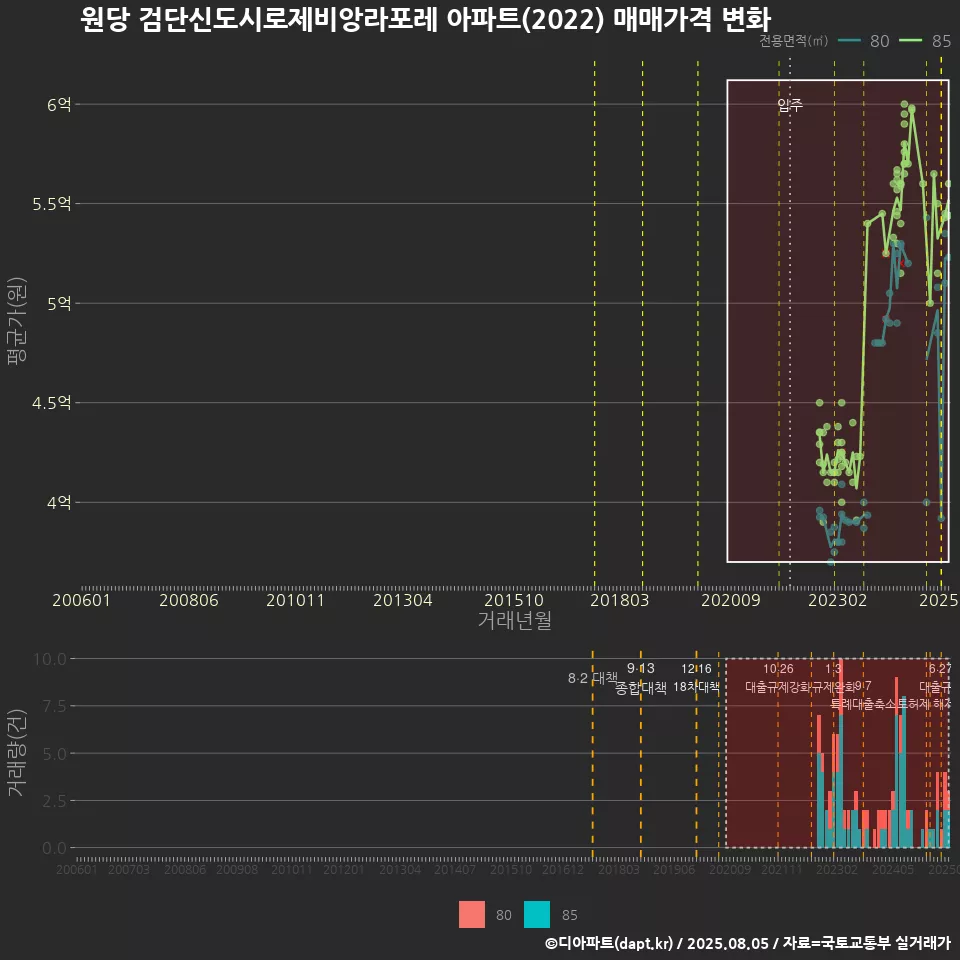Click the 201803 tick on price chart
Viewport: 960px width, 960px height.
620,600
